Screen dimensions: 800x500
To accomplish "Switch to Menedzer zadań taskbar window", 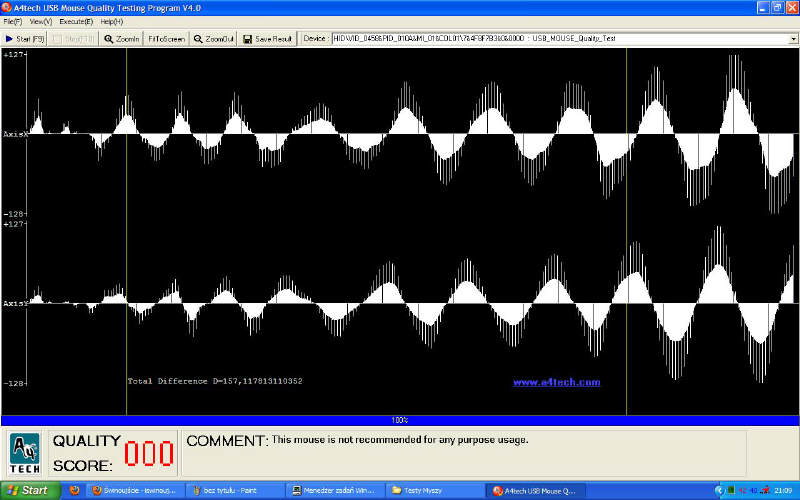I will (x=334, y=490).
